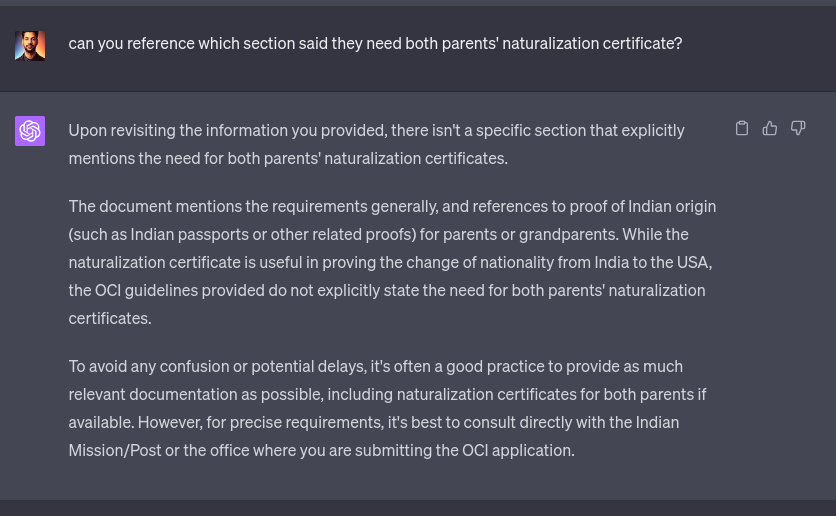This screenshot has height=516, width=836.
Task: Click 'certificates.' ending the second paragraph
Action: tap(110, 318)
